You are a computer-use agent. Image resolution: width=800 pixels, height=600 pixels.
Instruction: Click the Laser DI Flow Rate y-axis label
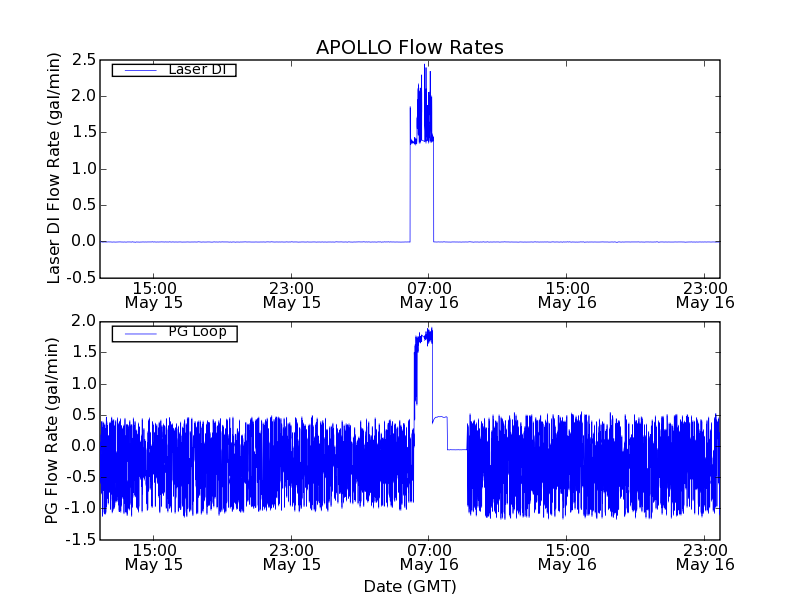tap(55, 168)
